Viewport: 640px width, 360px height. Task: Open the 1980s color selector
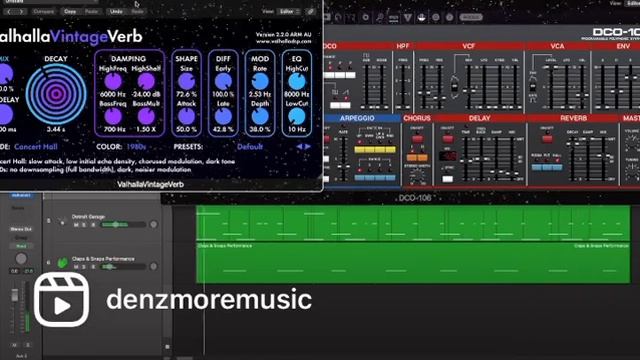coord(136,147)
